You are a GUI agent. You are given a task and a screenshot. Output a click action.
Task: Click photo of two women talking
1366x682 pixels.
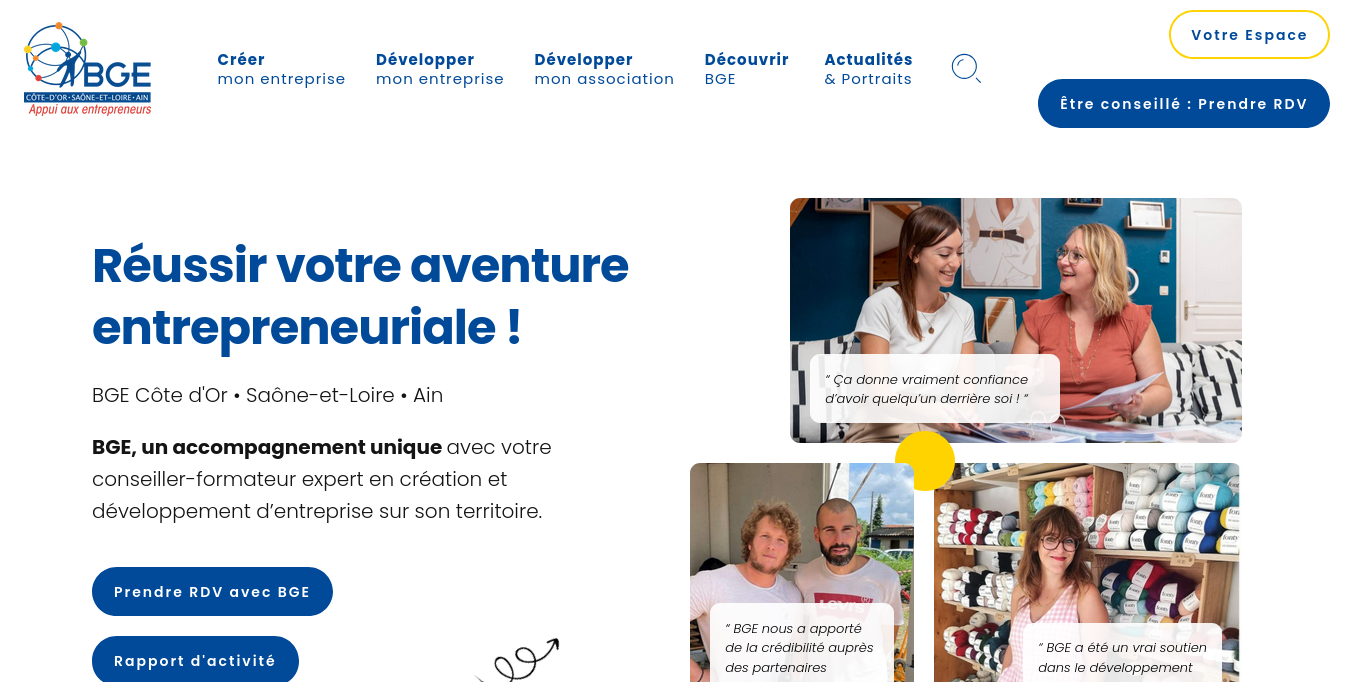pos(1016,320)
